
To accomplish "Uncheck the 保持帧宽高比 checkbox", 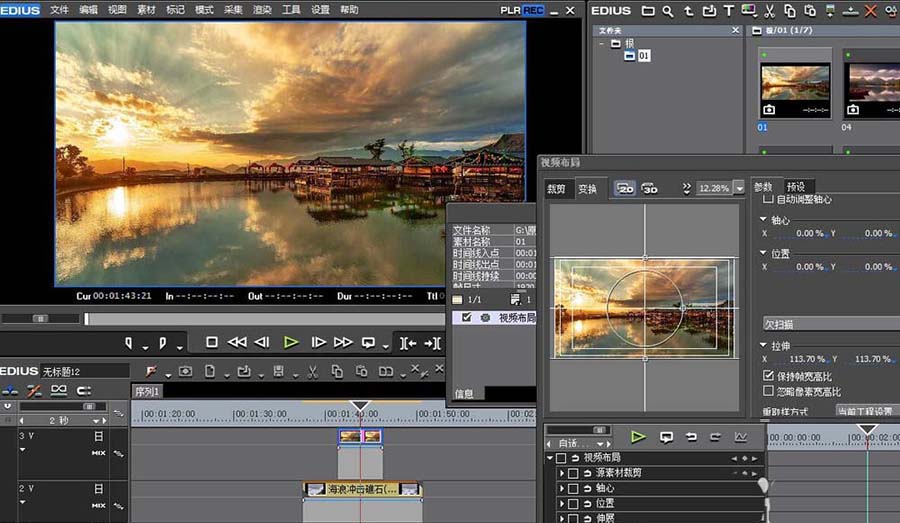I will tap(768, 376).
